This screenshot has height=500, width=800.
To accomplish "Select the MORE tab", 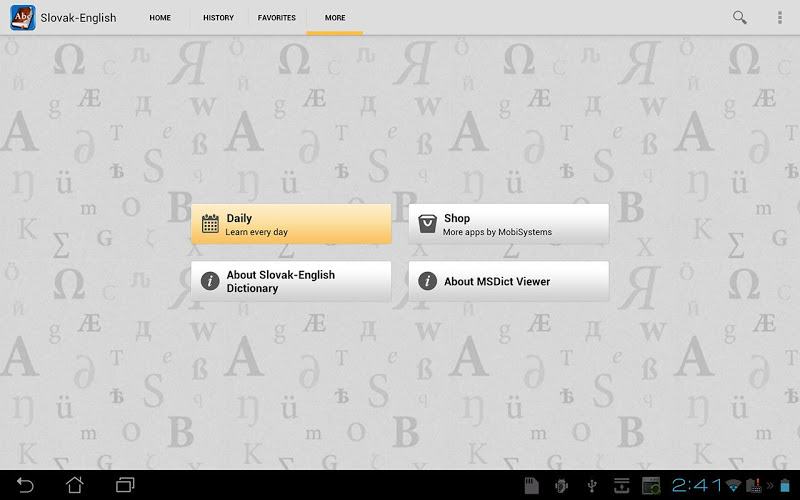I will 335,17.
